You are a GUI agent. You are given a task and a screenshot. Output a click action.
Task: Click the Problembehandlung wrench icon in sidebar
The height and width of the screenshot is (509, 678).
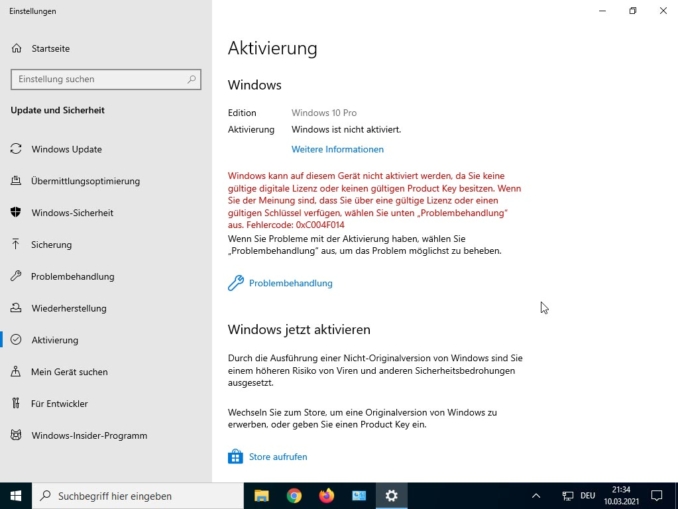pos(16,276)
